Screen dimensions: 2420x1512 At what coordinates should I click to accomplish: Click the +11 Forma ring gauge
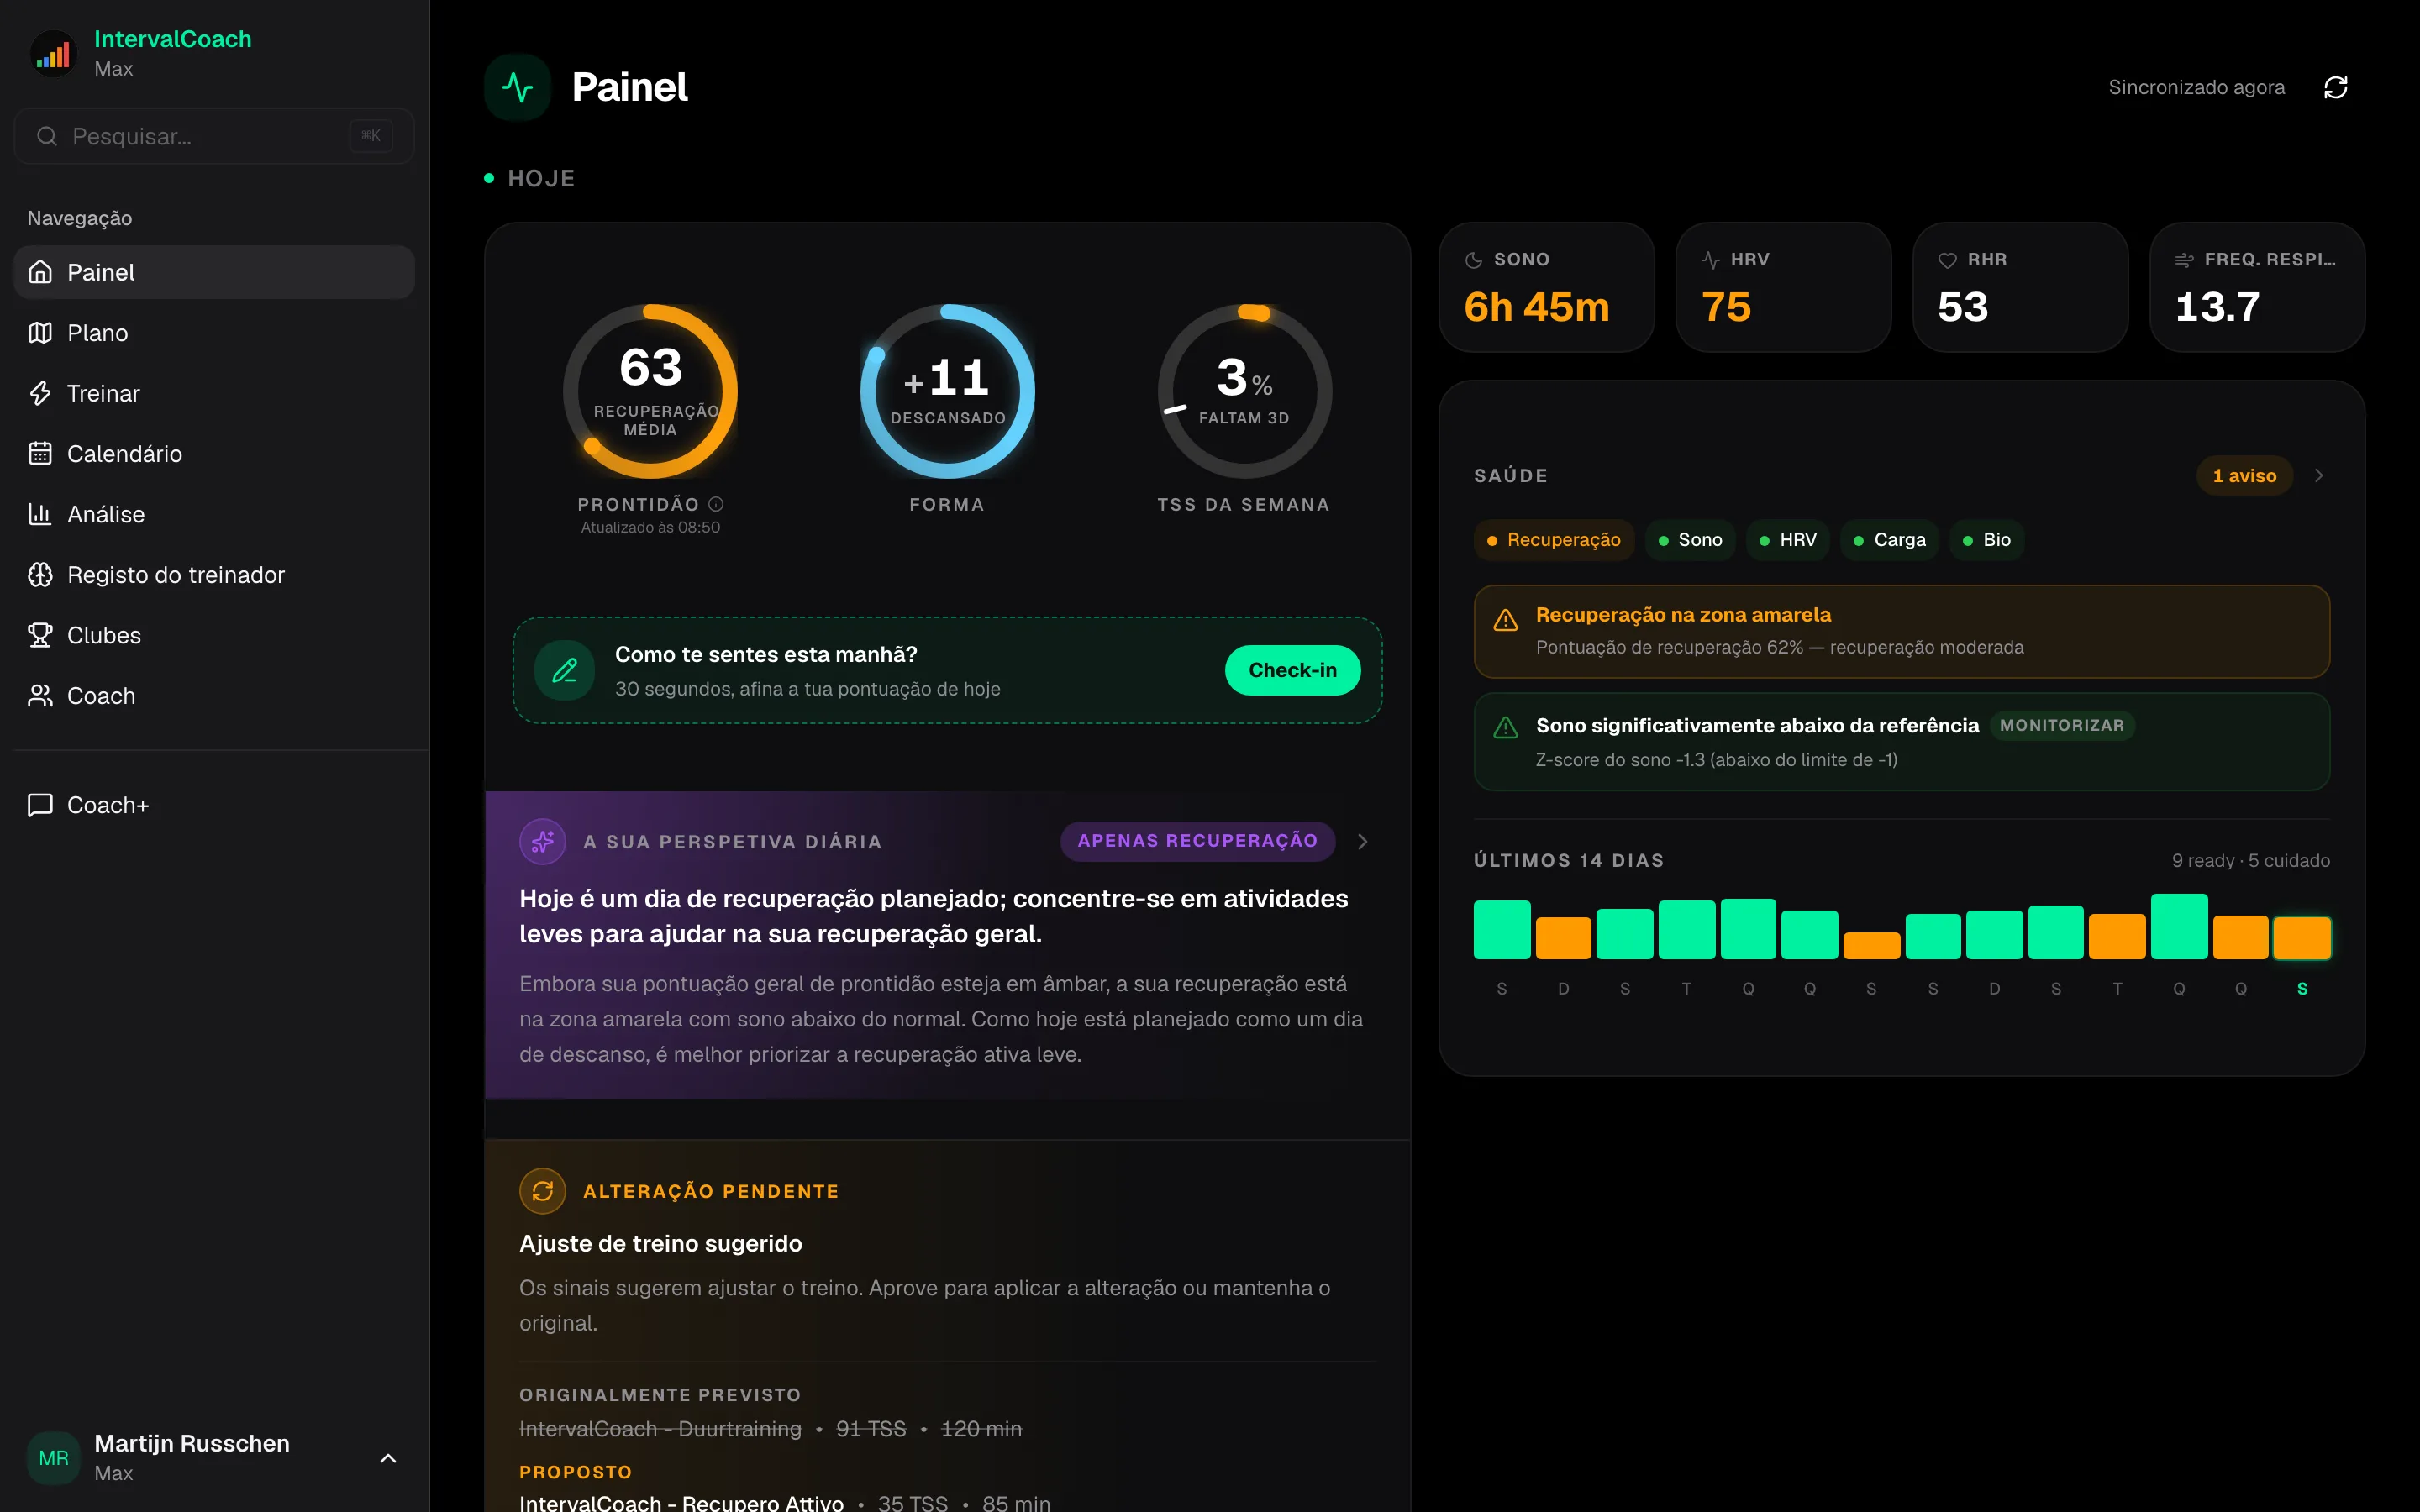(x=947, y=391)
